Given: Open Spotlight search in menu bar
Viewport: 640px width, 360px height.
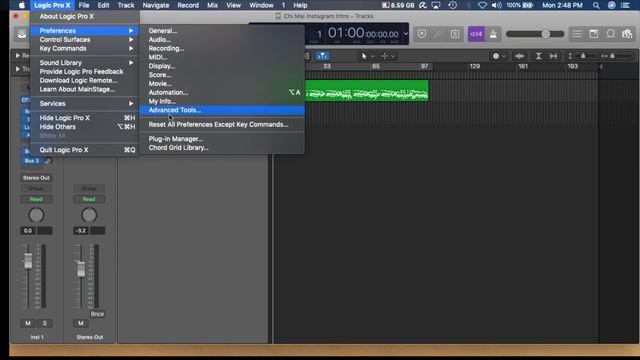Looking at the screenshot, I should (x=596, y=5).
